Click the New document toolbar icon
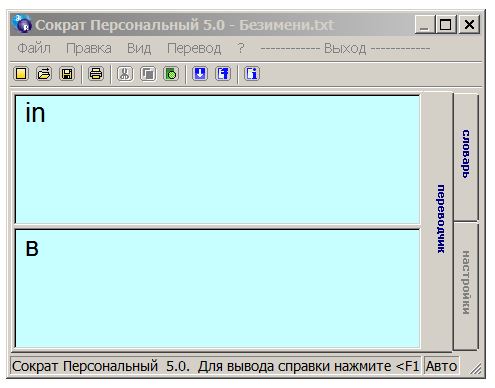Viewport: 495px width, 388px height. point(21,74)
